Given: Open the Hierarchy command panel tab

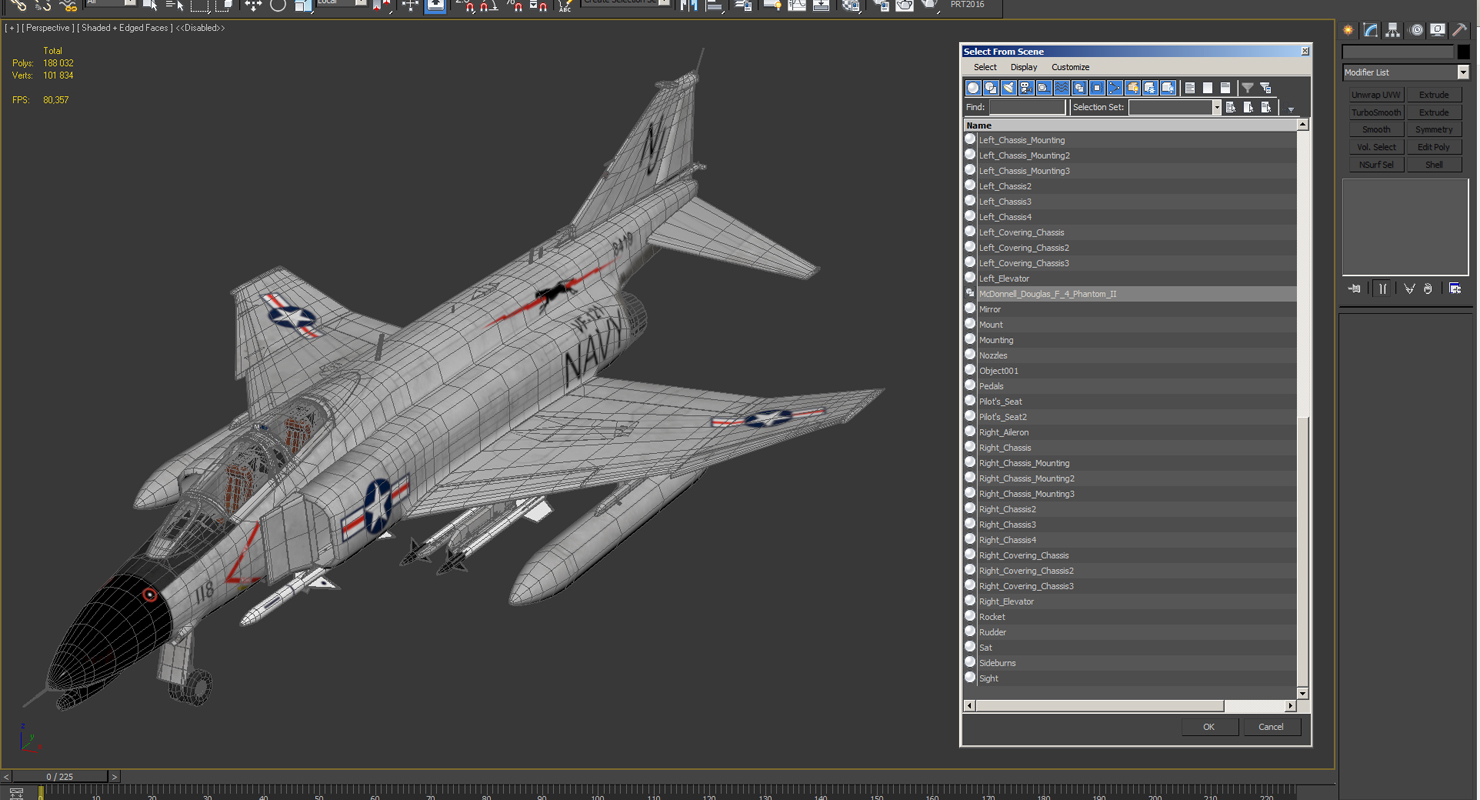Looking at the screenshot, I should (x=1393, y=30).
